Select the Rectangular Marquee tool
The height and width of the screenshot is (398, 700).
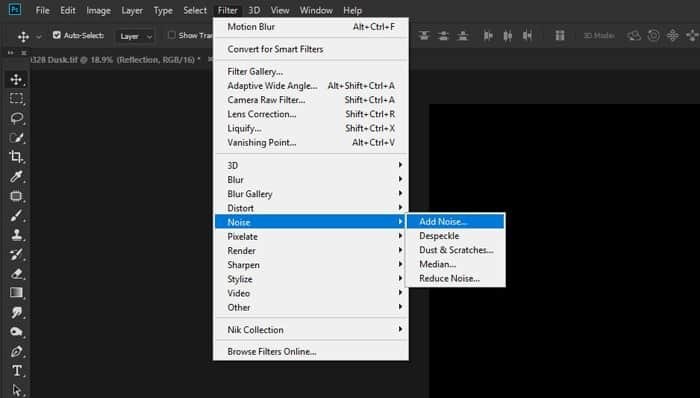(x=16, y=99)
